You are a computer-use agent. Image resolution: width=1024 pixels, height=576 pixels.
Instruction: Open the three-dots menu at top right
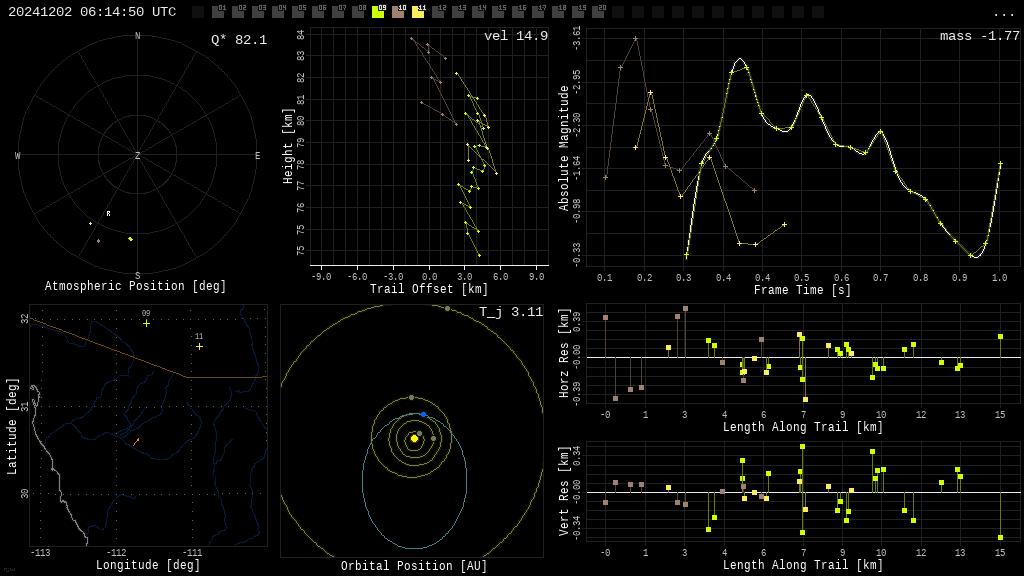[x=1003, y=13]
